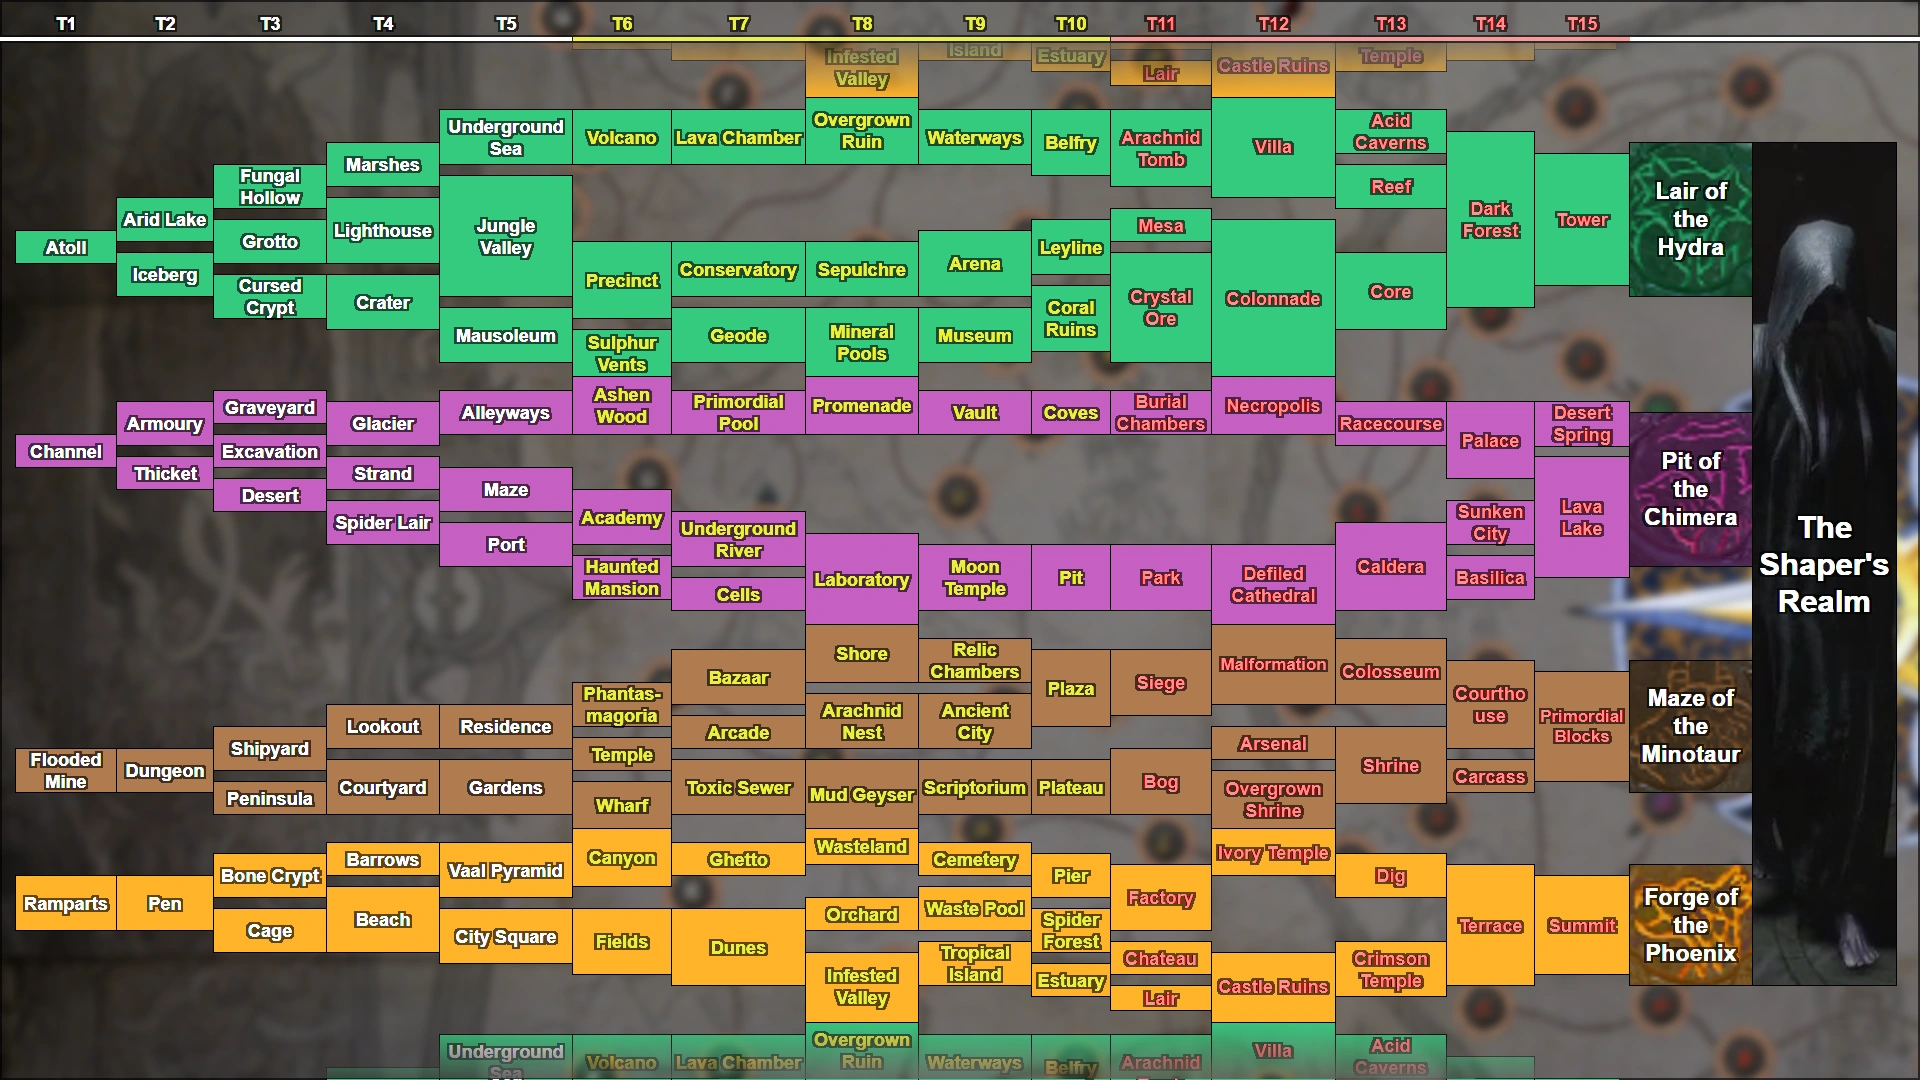
Task: Click the Forge of the Phoenix tile
Action: click(x=1690, y=925)
